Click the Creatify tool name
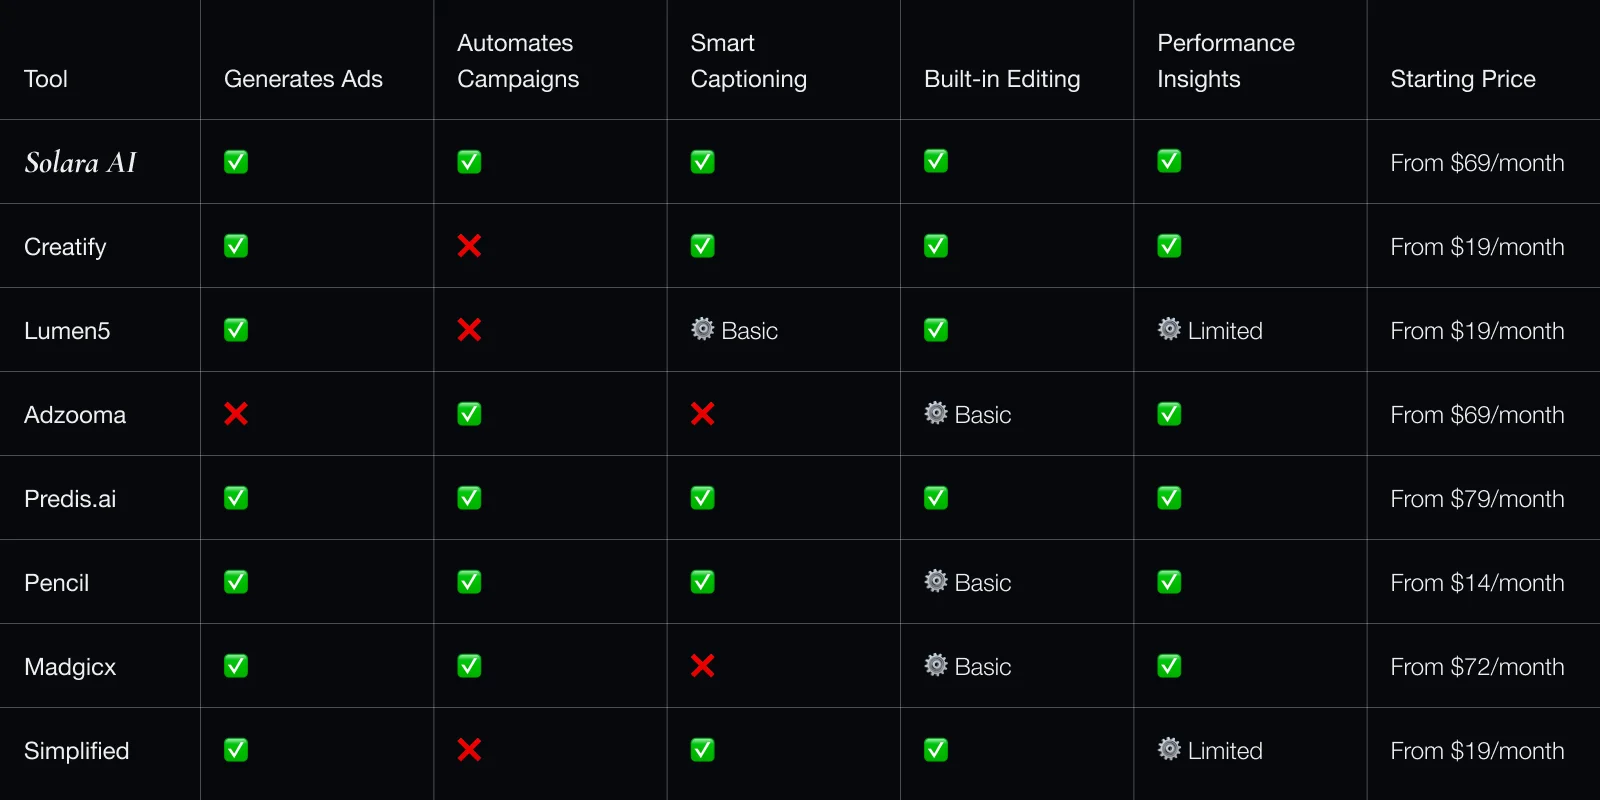Screen dimensions: 1600x800 [x=65, y=247]
